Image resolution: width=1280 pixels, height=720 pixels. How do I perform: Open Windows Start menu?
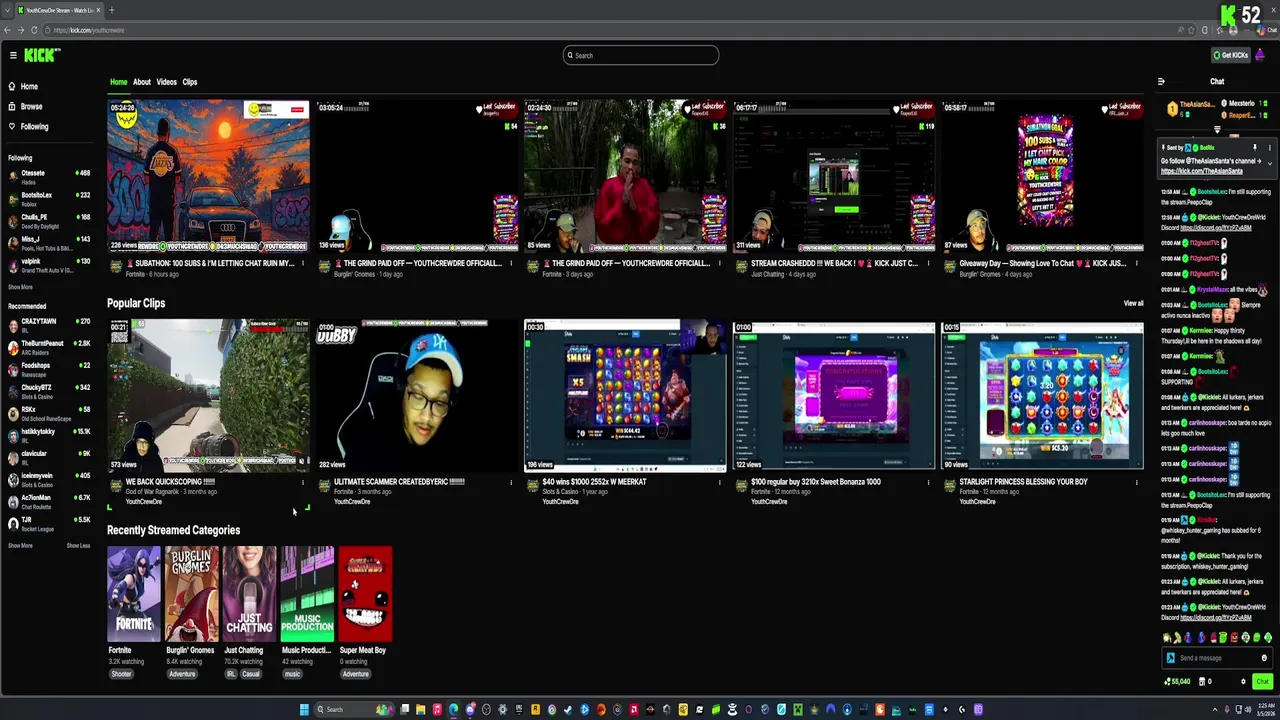click(x=304, y=710)
